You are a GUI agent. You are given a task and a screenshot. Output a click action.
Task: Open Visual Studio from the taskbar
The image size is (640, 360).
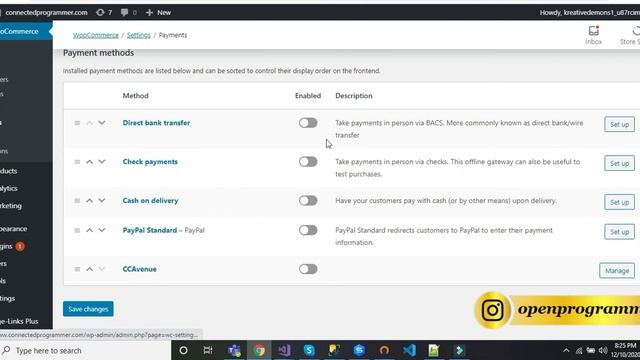click(x=284, y=350)
